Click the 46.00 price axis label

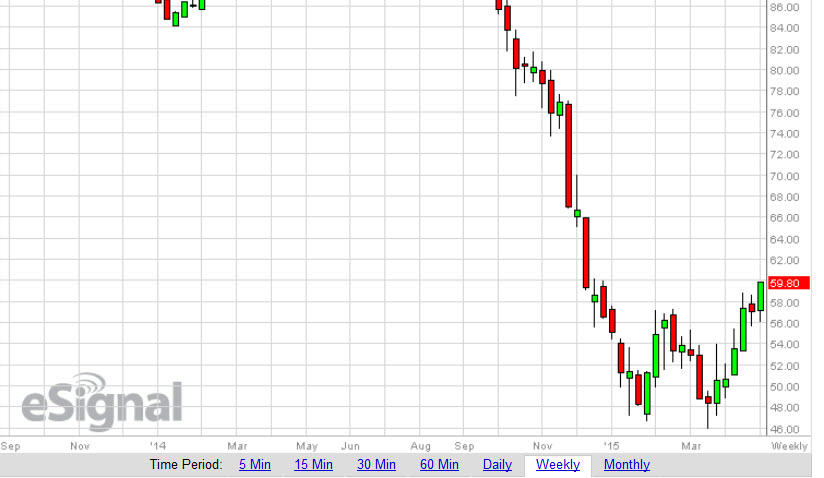(784, 429)
